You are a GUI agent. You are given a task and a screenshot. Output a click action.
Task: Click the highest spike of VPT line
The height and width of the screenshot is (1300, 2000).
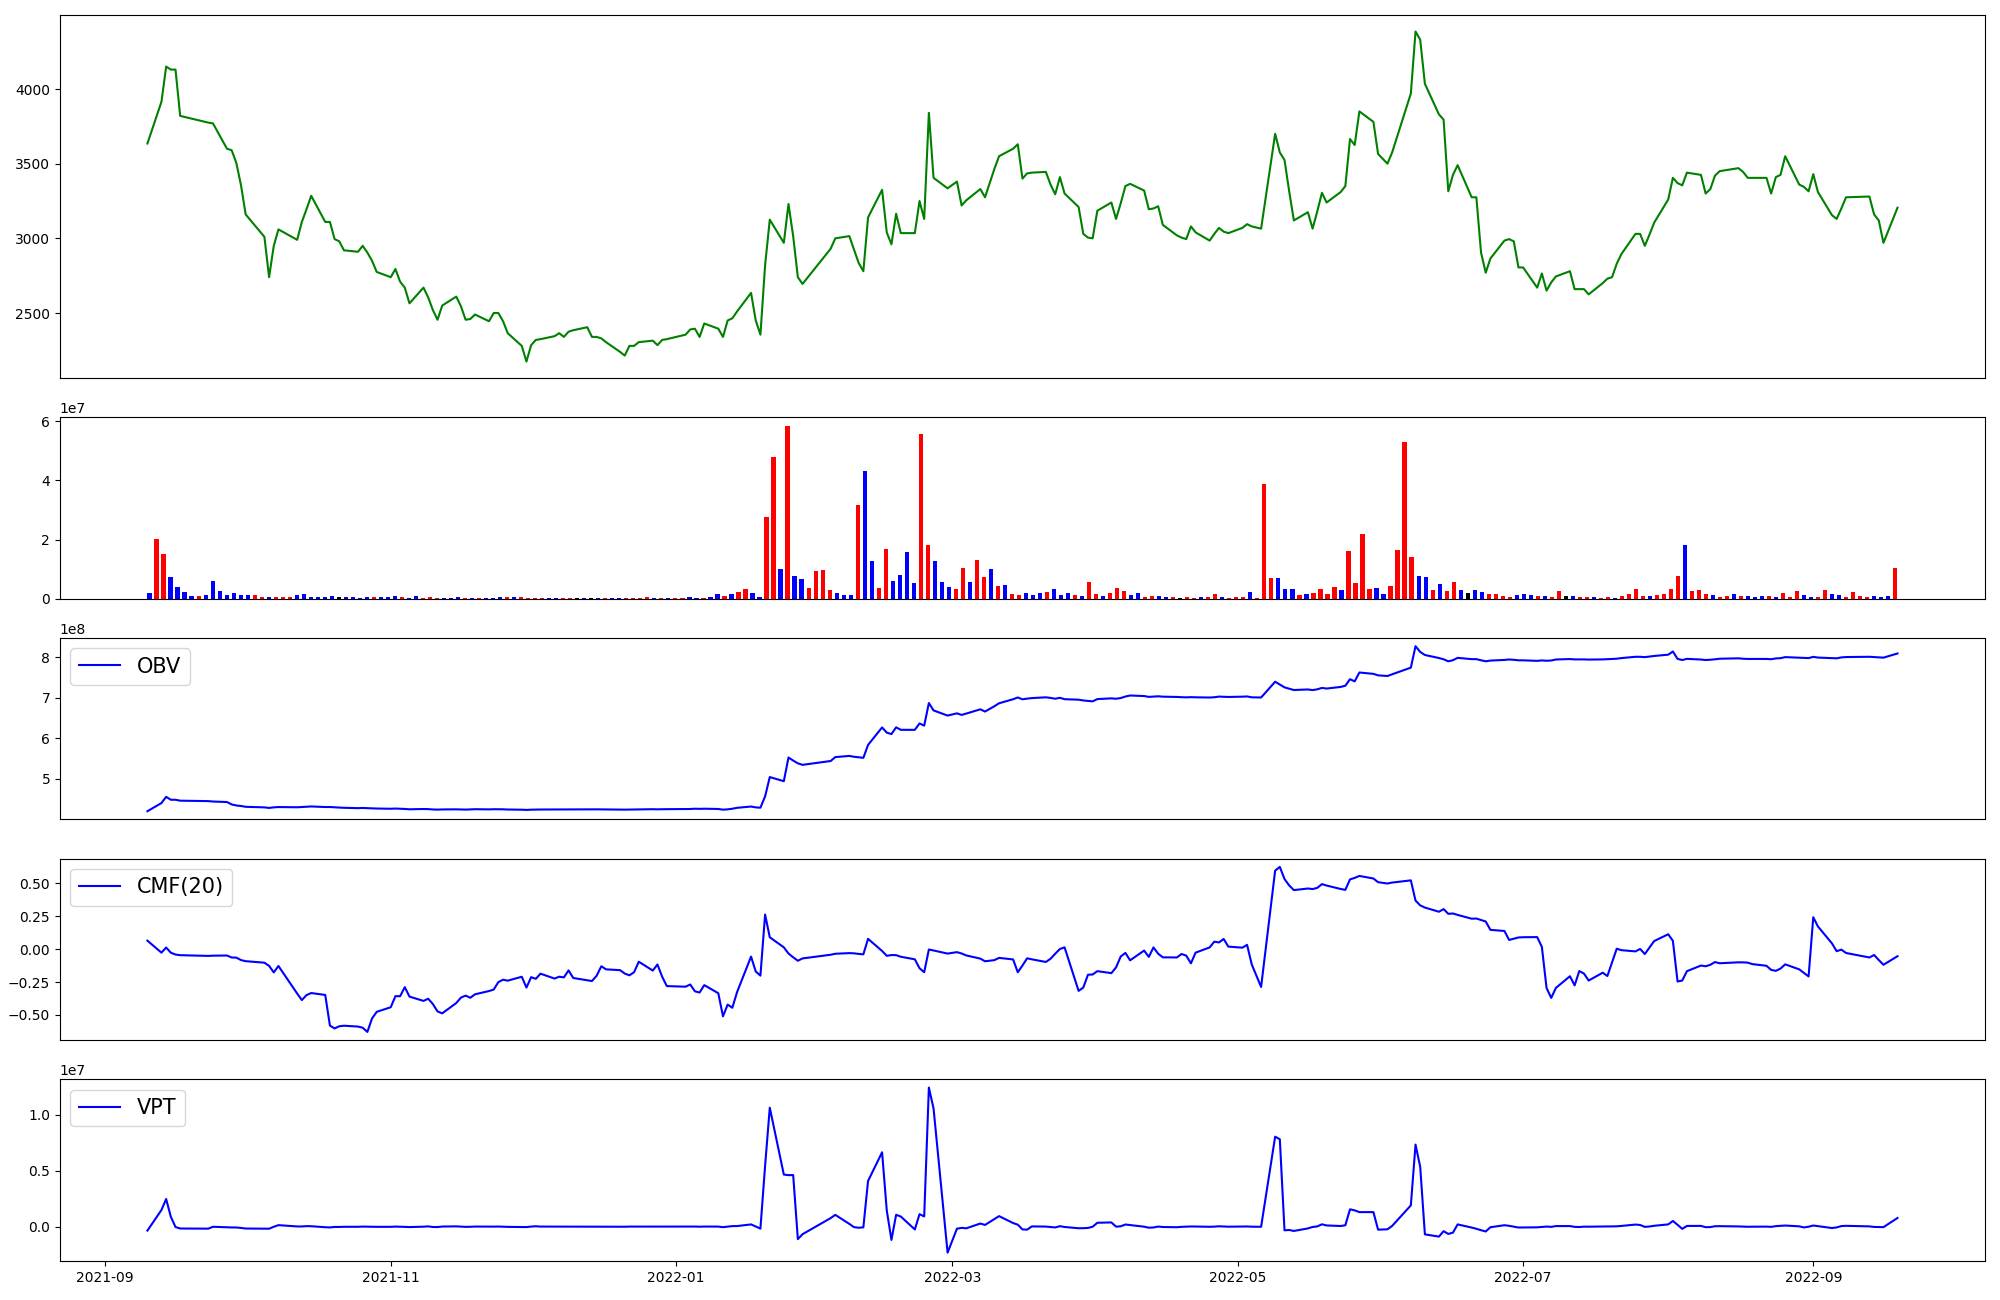coord(928,1088)
